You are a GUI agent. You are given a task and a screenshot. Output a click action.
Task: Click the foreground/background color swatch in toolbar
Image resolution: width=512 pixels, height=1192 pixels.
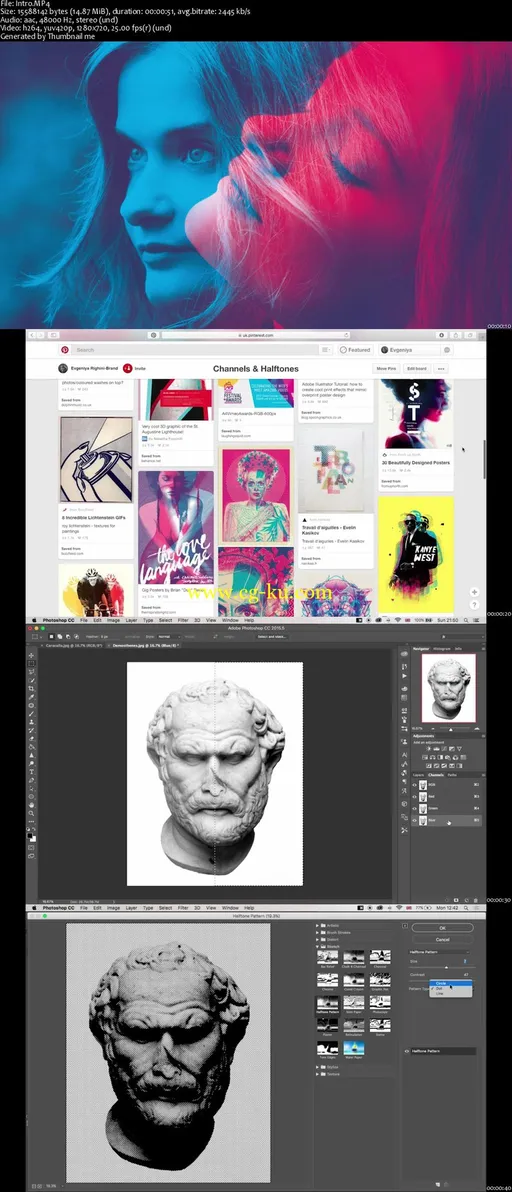tap(31, 837)
